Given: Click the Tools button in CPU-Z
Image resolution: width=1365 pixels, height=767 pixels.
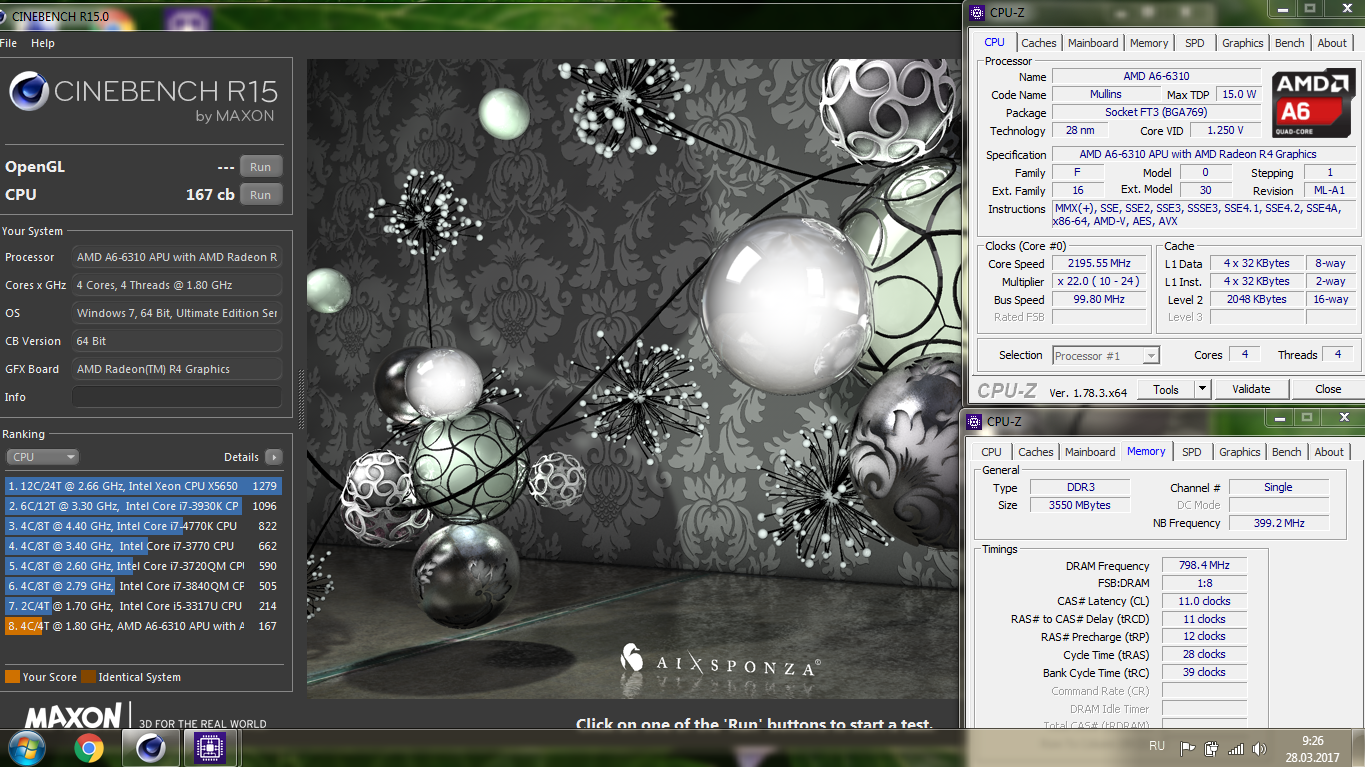Looking at the screenshot, I should pyautogui.click(x=1166, y=389).
